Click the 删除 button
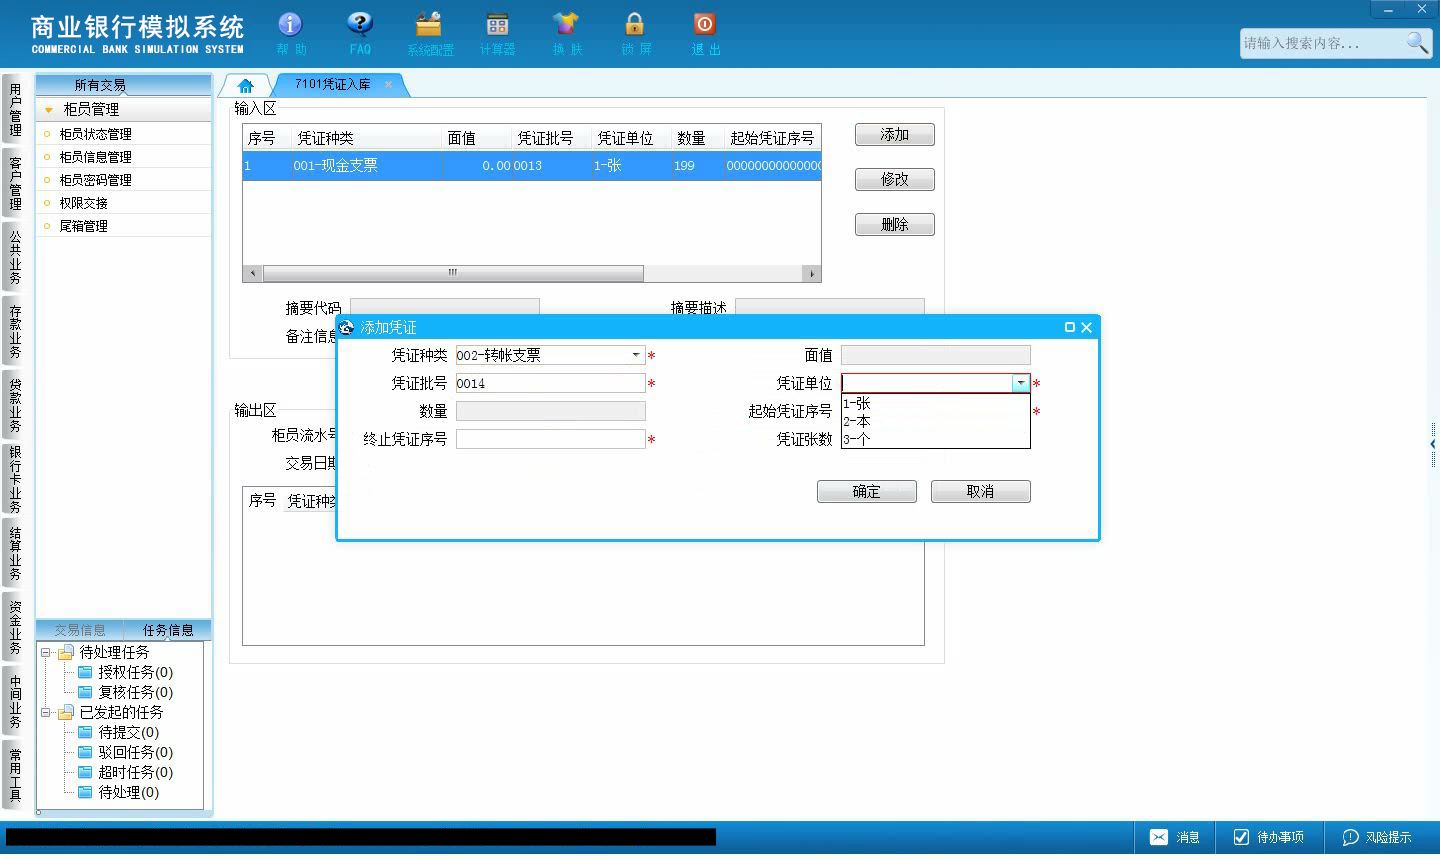The height and width of the screenshot is (860, 1440). pyautogui.click(x=895, y=225)
